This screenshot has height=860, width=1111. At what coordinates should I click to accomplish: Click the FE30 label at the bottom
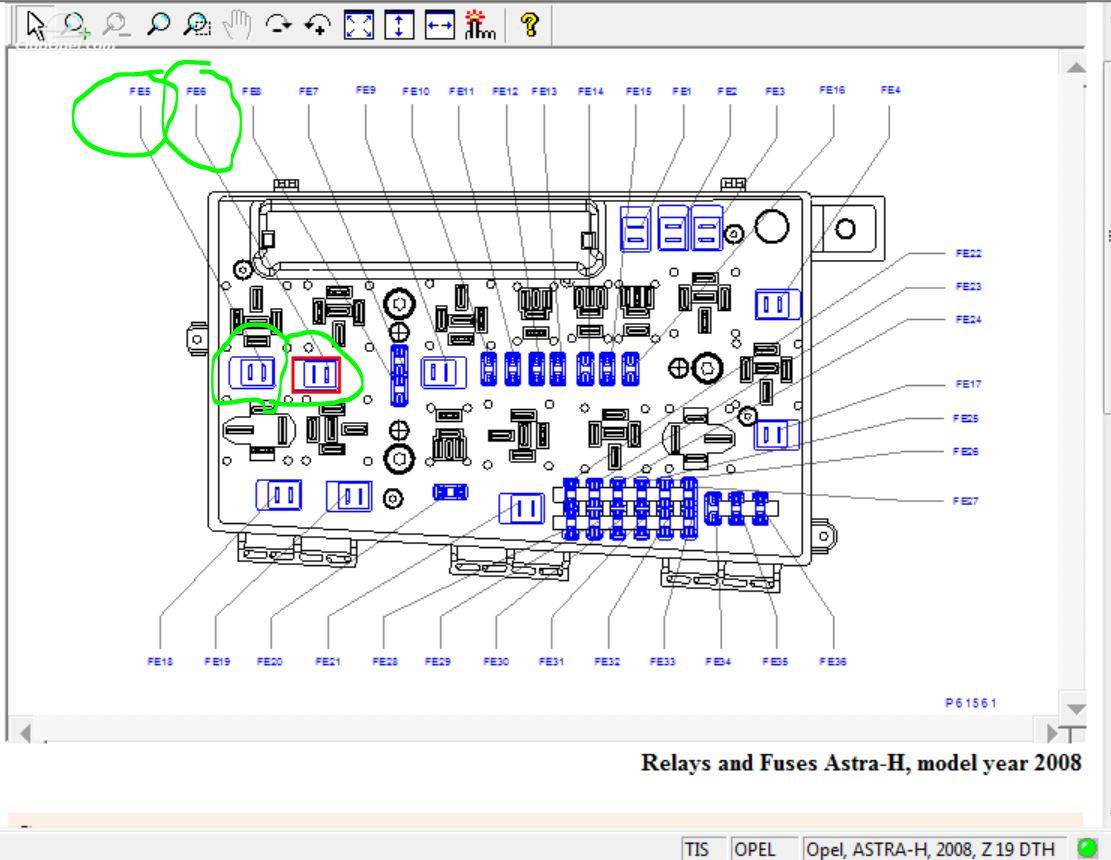(x=496, y=662)
